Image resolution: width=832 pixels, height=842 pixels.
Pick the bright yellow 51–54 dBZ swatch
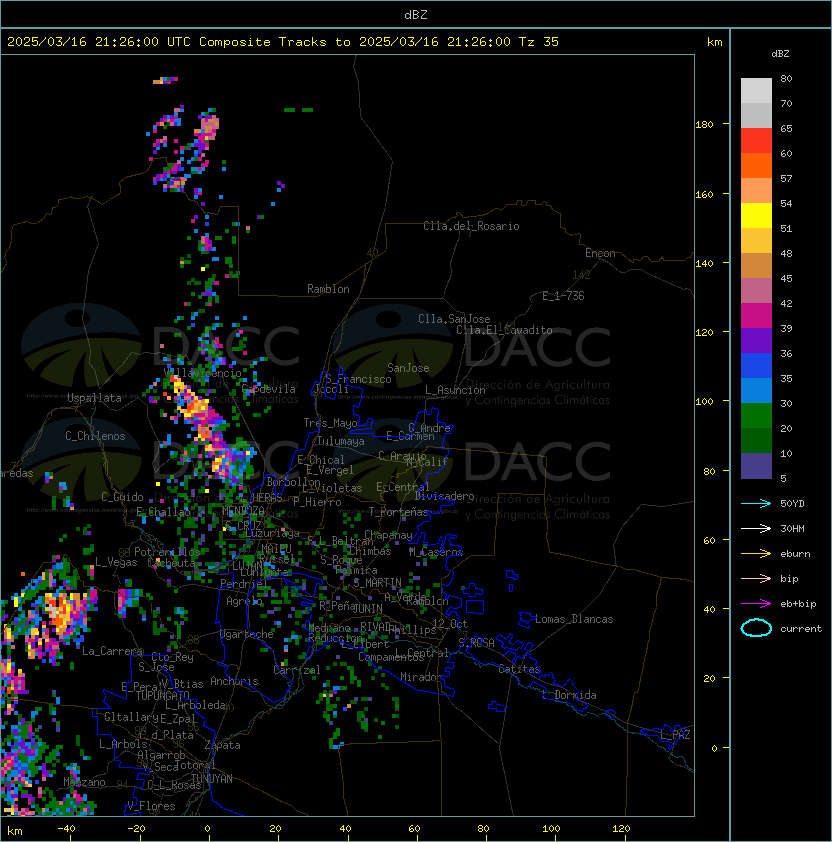point(756,215)
